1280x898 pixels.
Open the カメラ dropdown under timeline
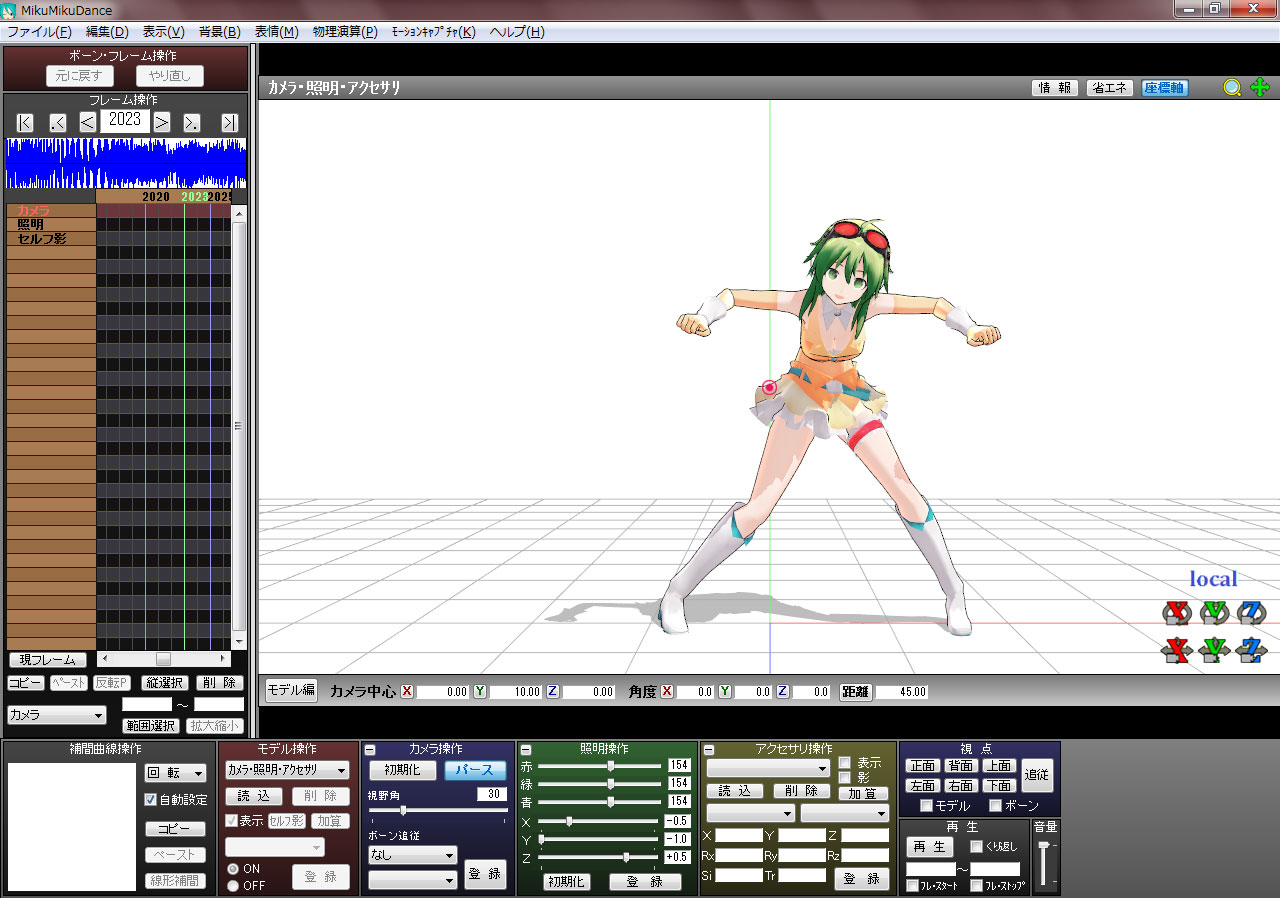point(56,715)
